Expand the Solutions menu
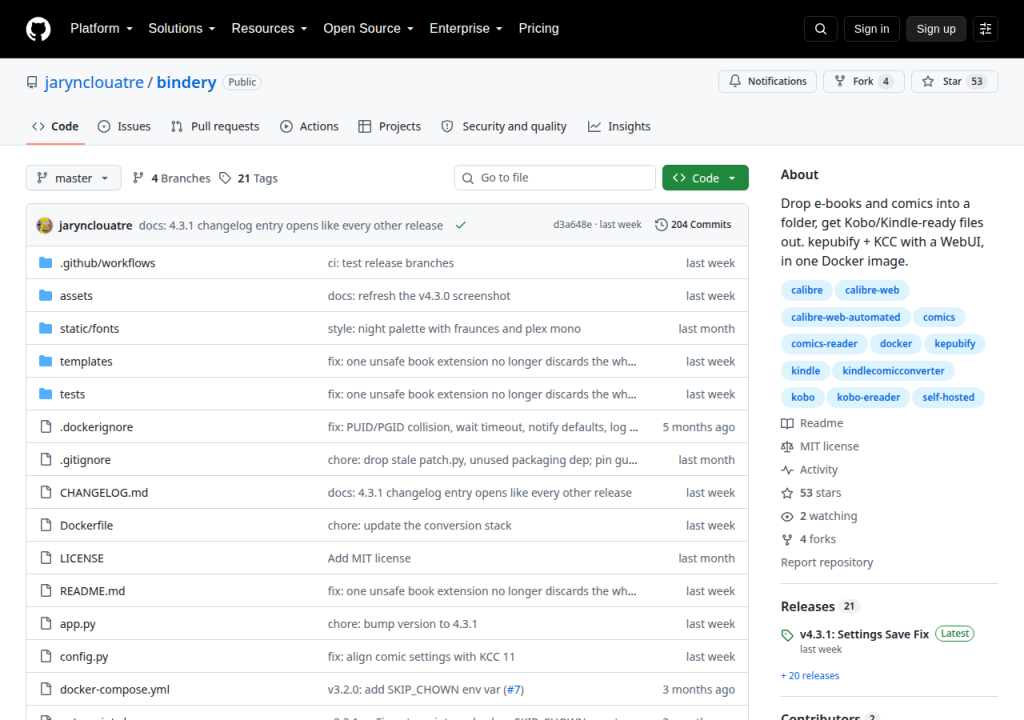The height and width of the screenshot is (720, 1024). [x=182, y=29]
